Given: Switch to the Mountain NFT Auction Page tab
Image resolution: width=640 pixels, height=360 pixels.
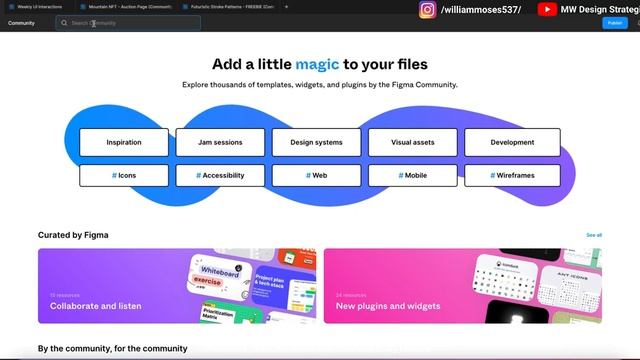Looking at the screenshot, I should pos(127,7).
